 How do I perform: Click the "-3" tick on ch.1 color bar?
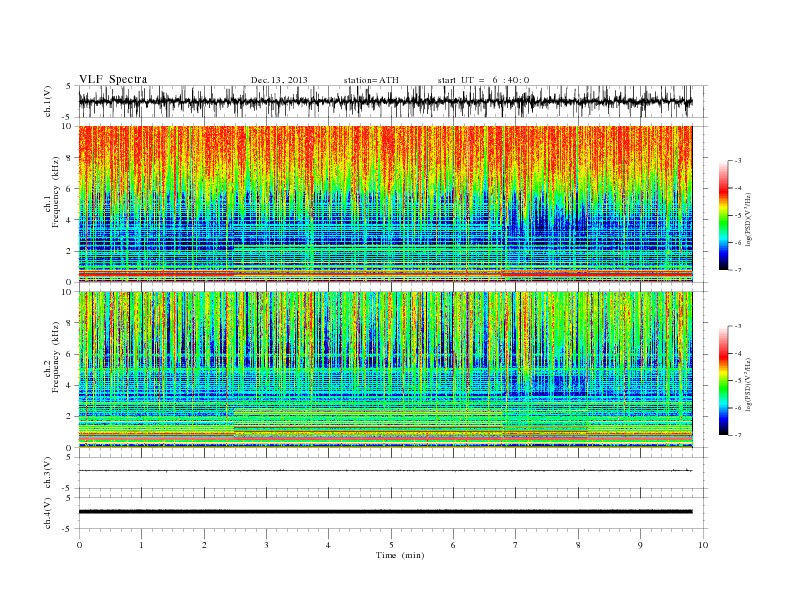(737, 161)
